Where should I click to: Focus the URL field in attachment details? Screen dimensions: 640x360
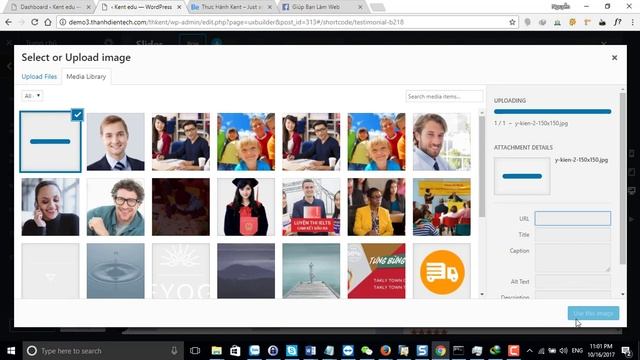point(573,218)
